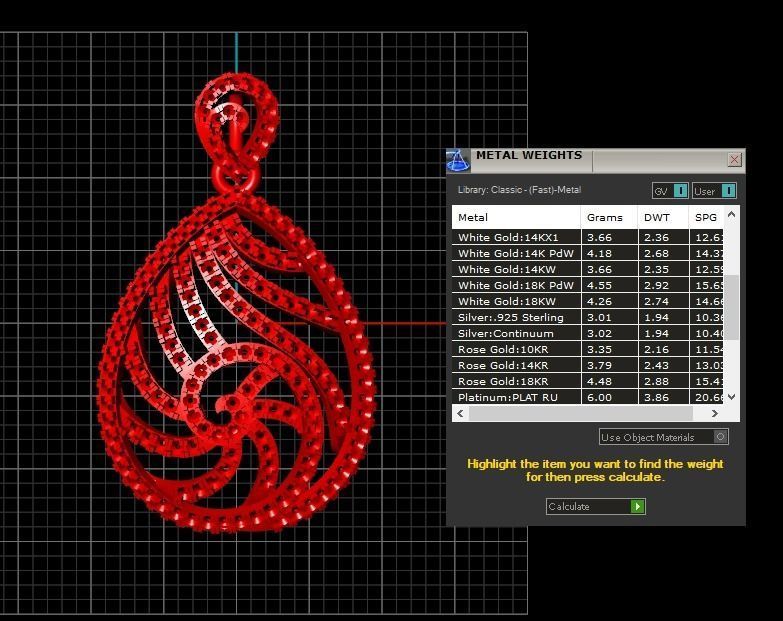The image size is (783, 621).
Task: Select the White Gold:14KW row
Action: [588, 269]
